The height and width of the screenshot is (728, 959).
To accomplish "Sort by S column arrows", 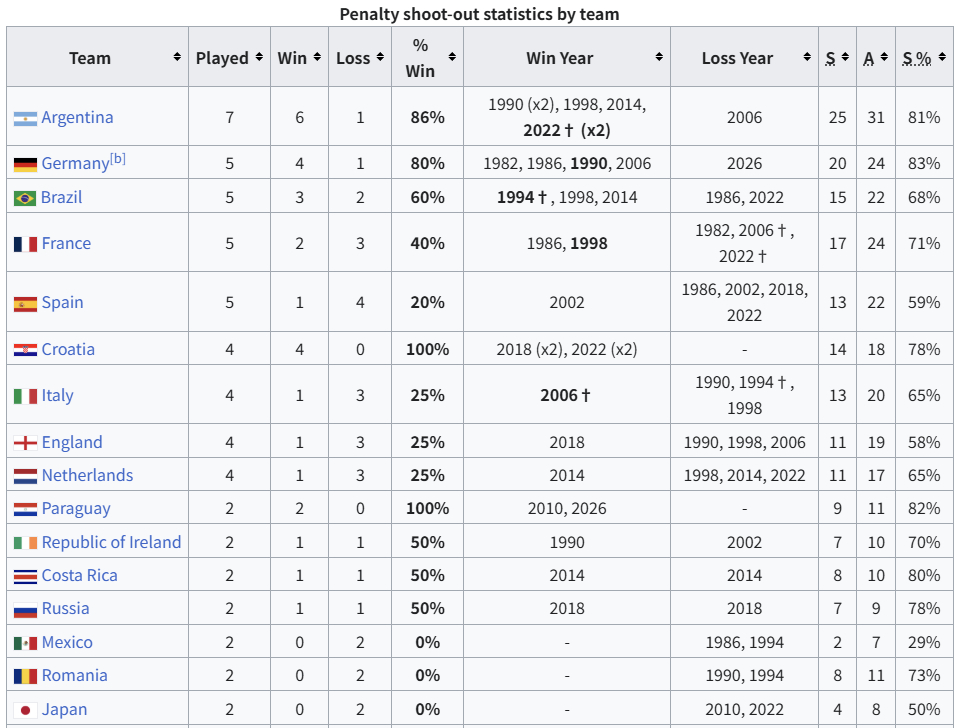I will click(845, 57).
